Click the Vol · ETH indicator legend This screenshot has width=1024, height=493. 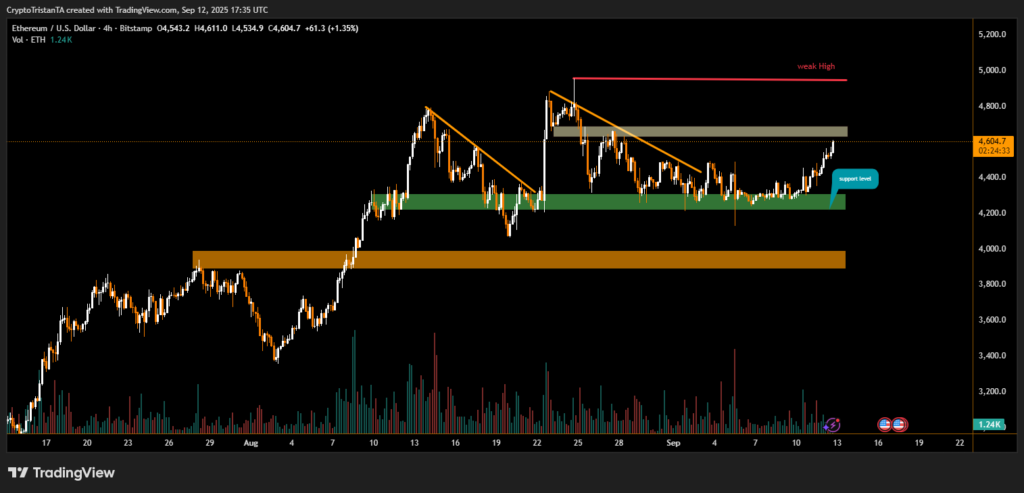(27, 39)
